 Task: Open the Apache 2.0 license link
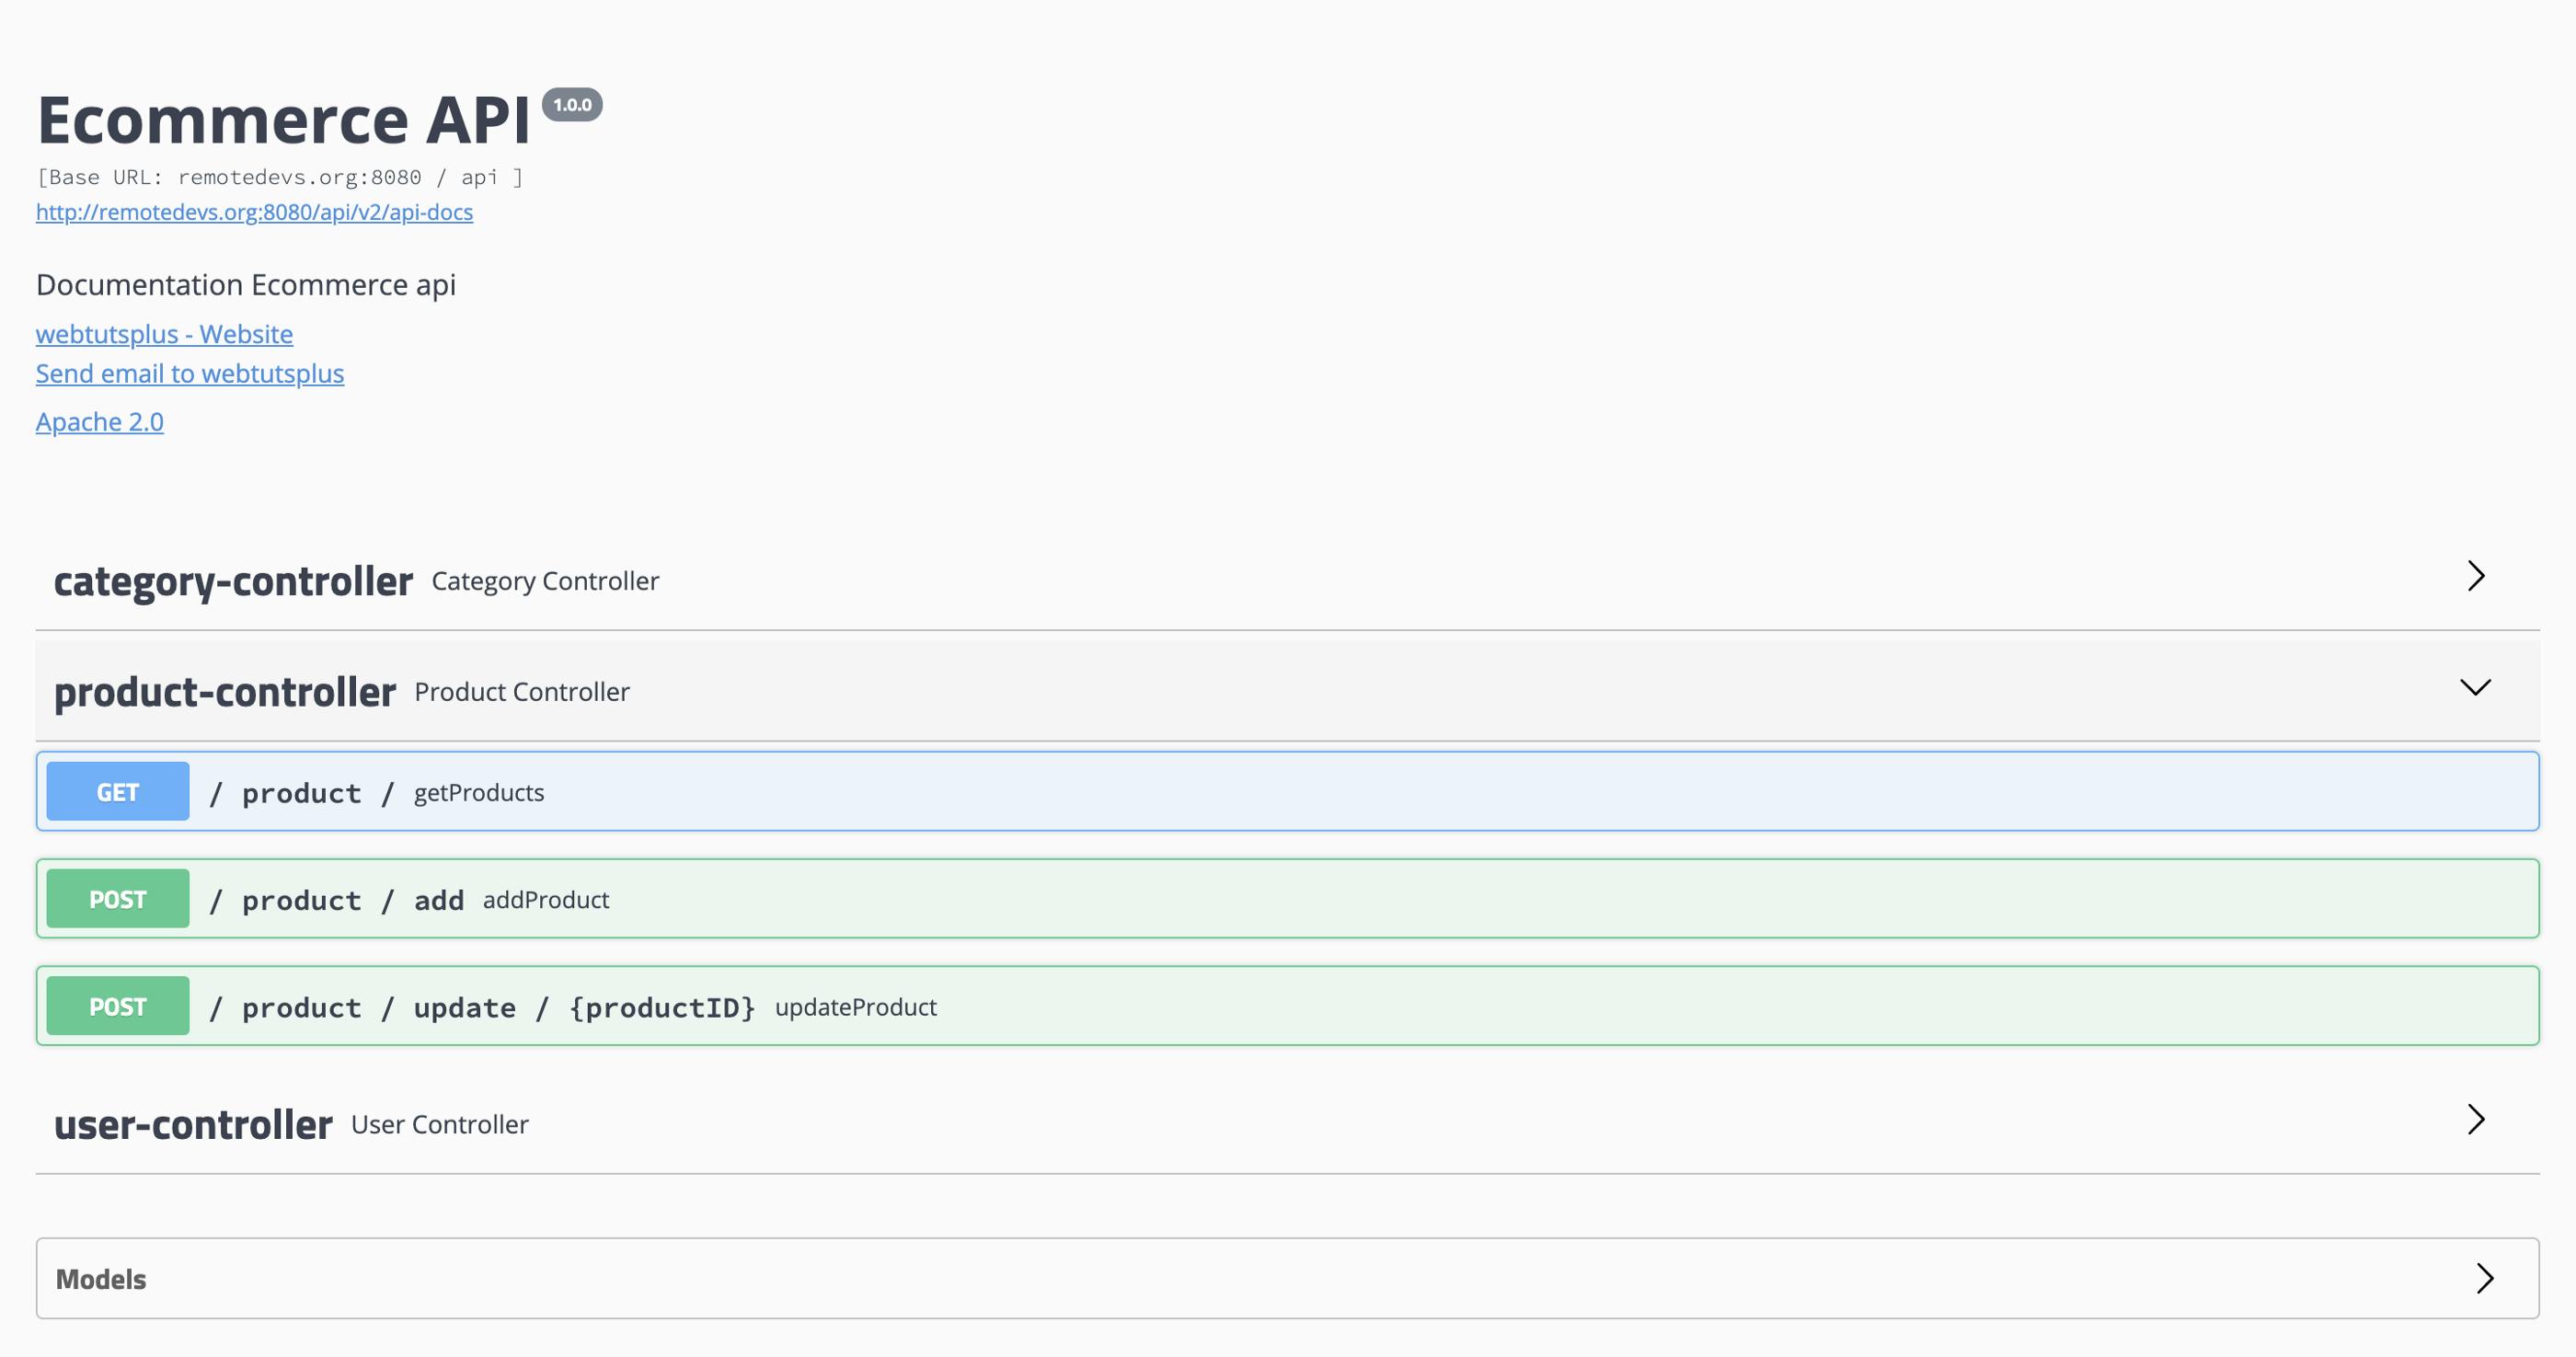(98, 420)
